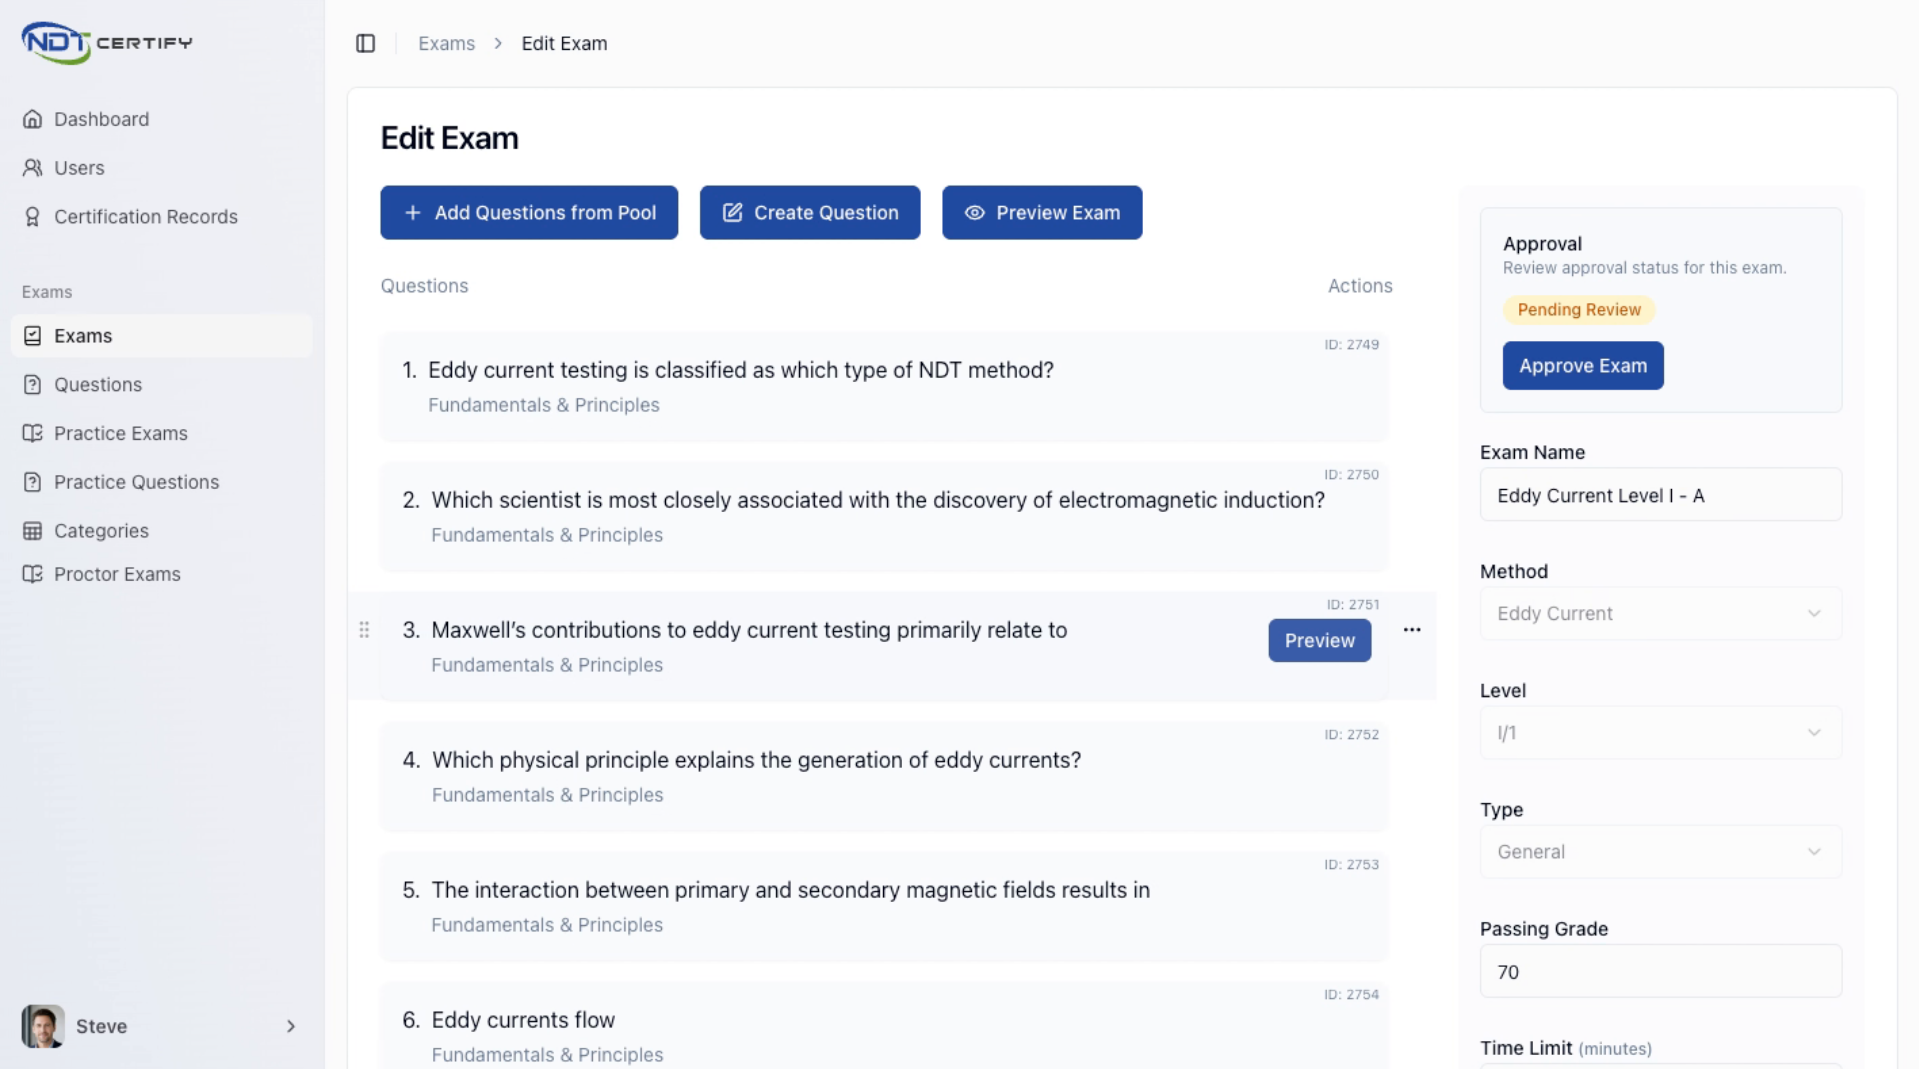Click the Exam Name input field
Image resolution: width=1919 pixels, height=1069 pixels.
1661,495
